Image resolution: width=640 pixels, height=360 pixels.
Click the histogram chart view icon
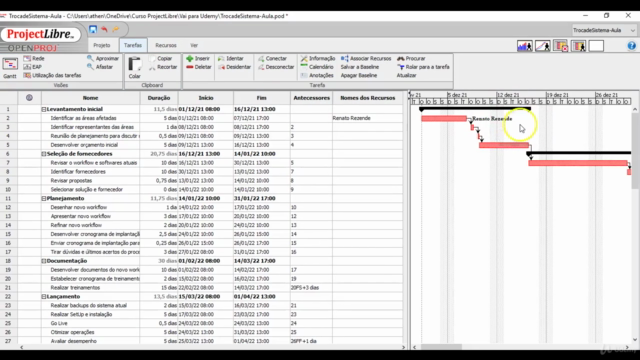click(524, 46)
